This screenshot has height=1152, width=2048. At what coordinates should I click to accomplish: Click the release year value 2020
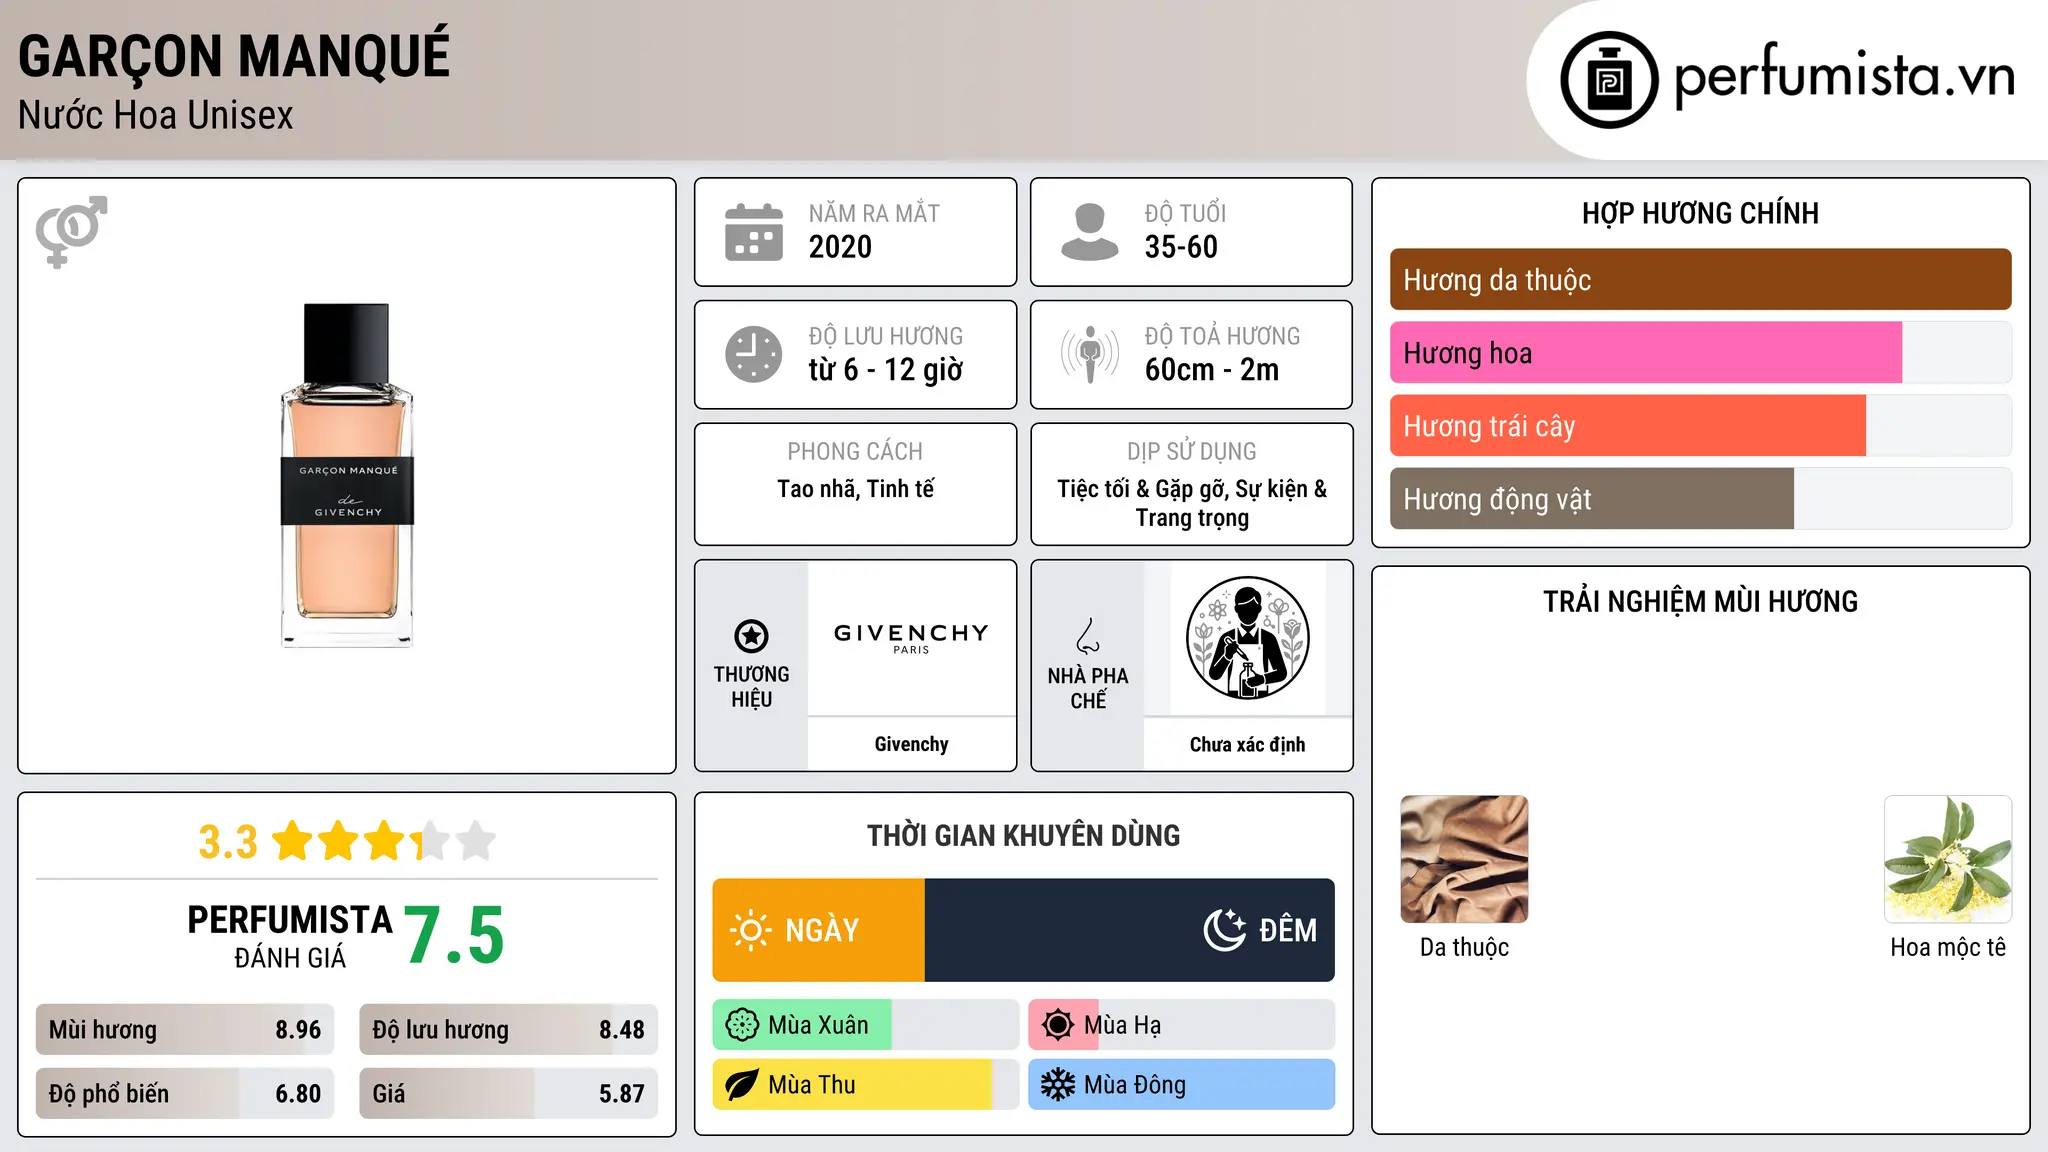840,247
